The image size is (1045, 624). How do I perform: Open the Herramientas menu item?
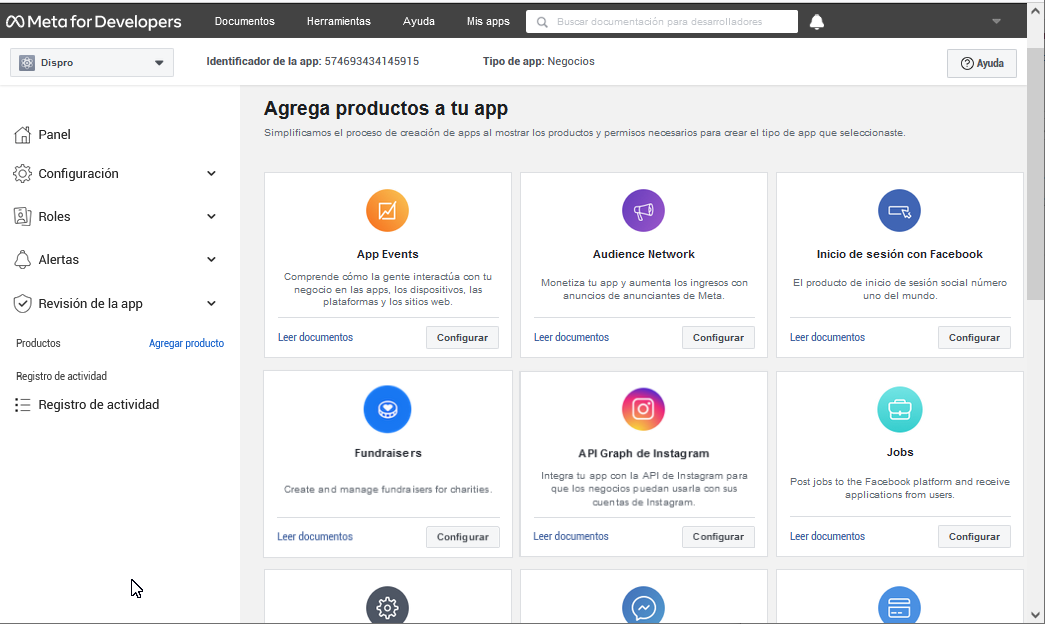[338, 21]
